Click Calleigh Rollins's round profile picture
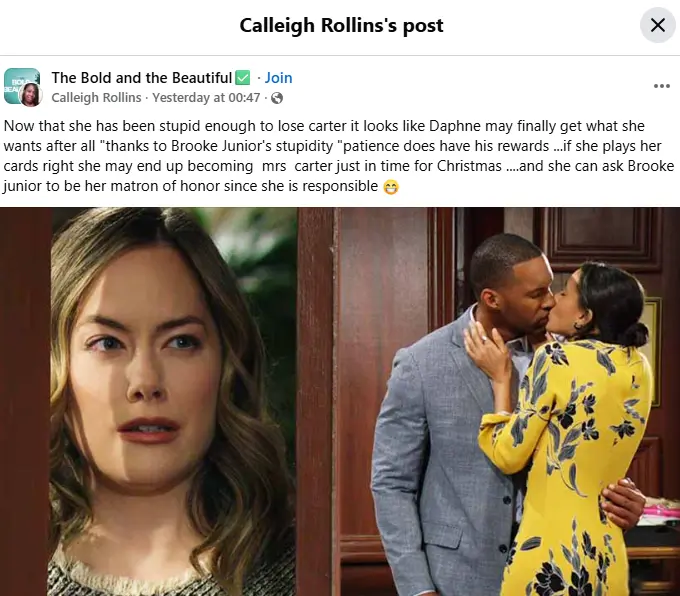Viewport: 680px width, 596px height. (31, 95)
